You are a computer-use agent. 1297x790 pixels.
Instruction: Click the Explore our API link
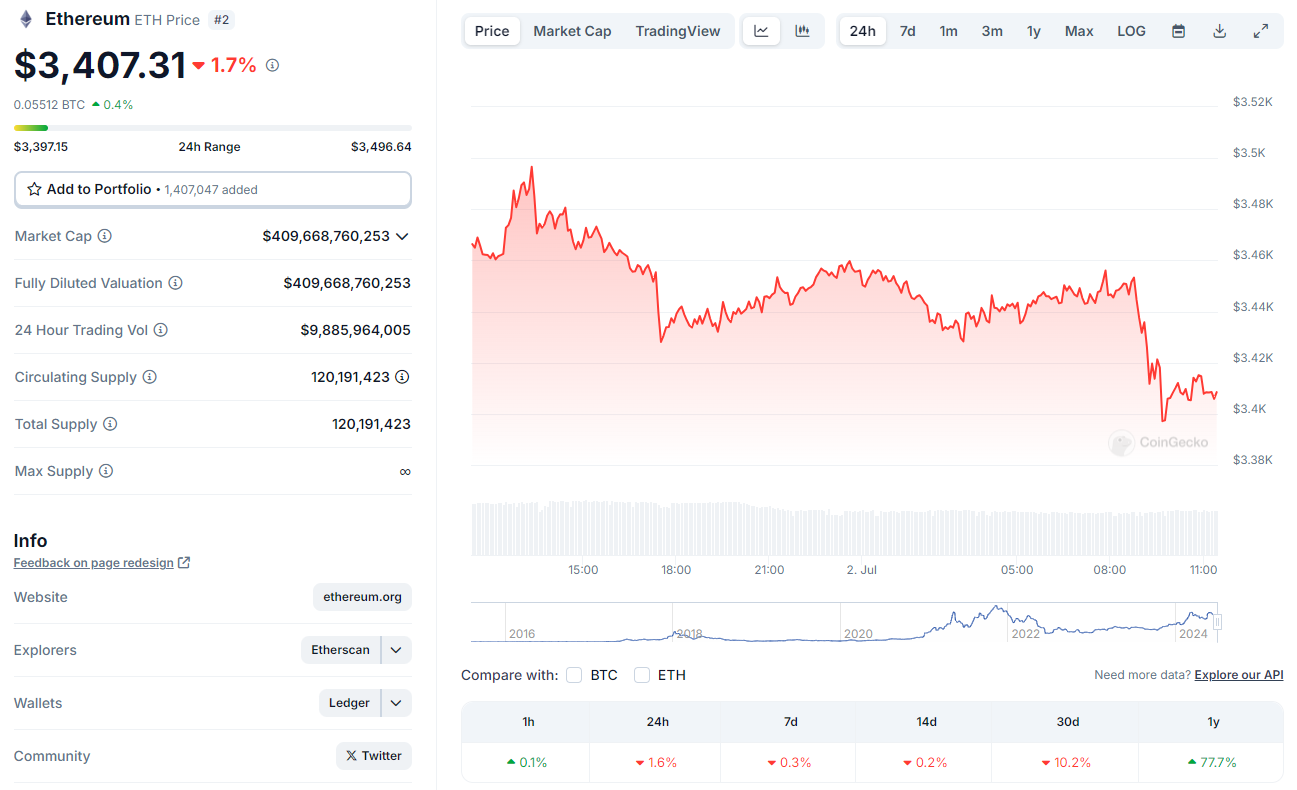(1238, 675)
